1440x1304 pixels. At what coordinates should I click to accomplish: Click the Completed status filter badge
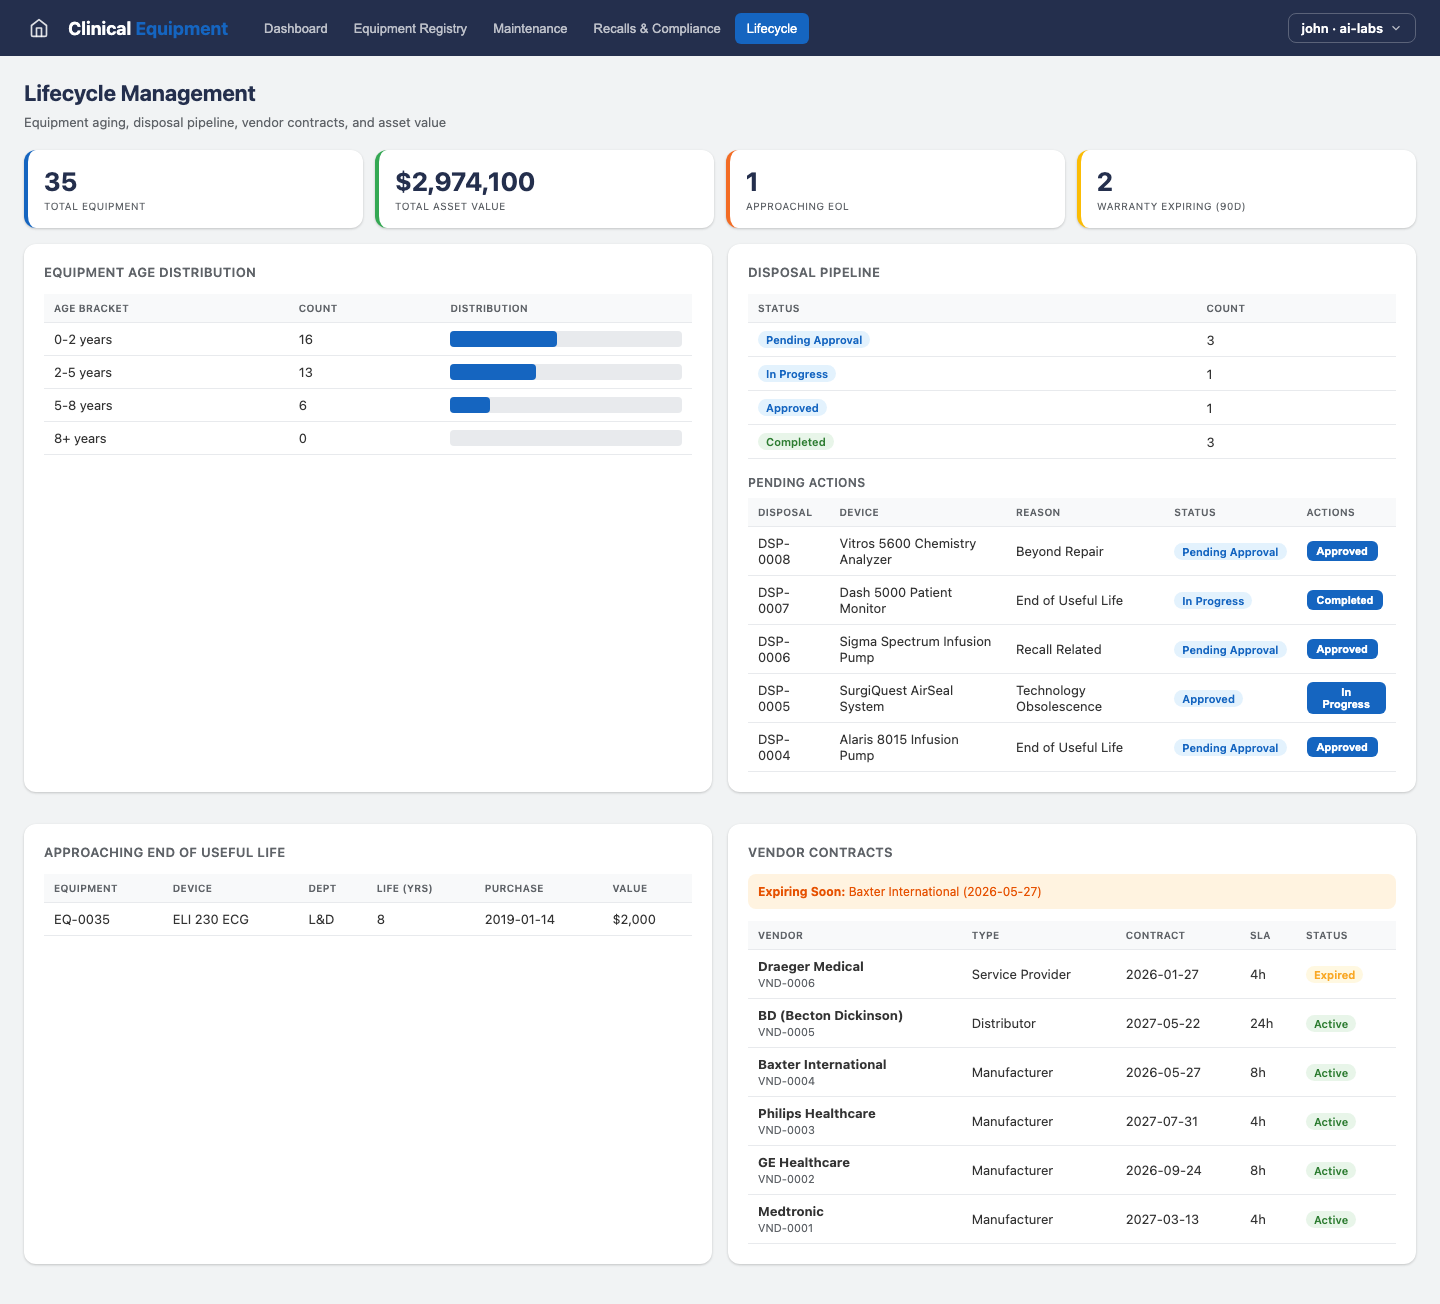tap(795, 441)
